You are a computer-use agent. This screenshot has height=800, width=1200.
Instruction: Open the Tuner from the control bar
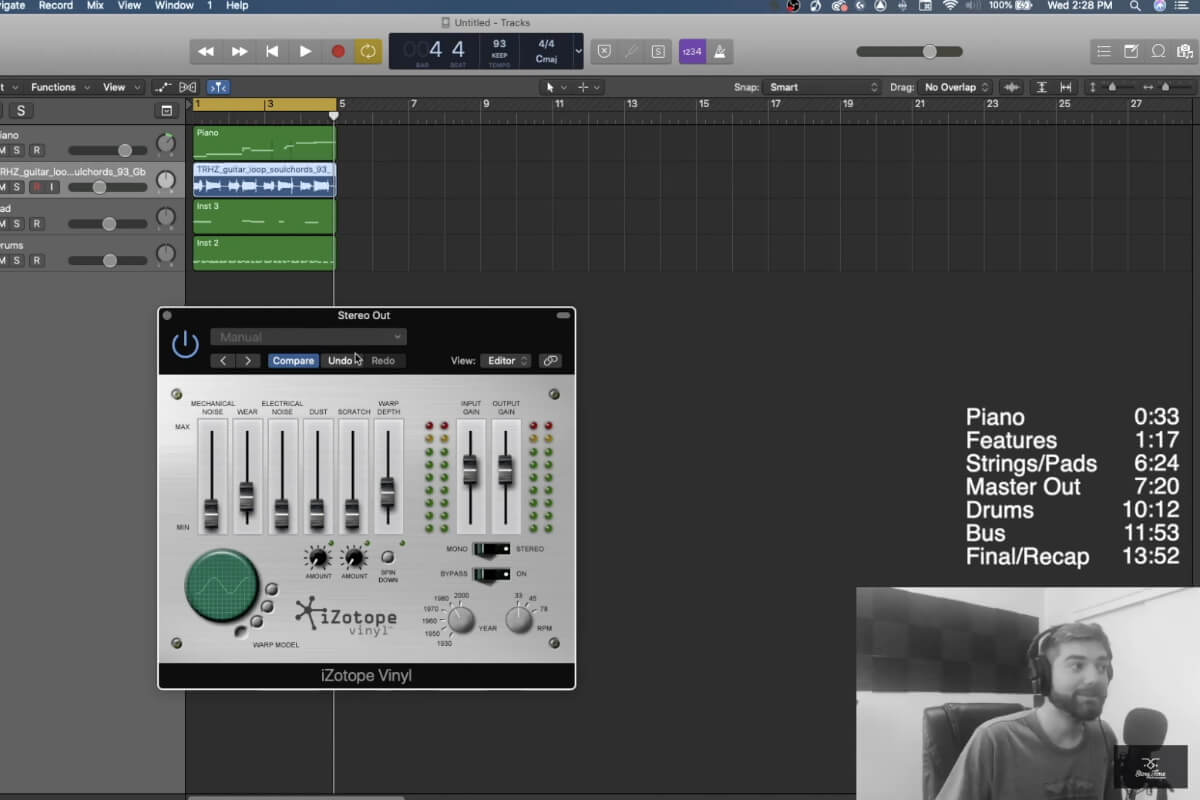click(631, 51)
